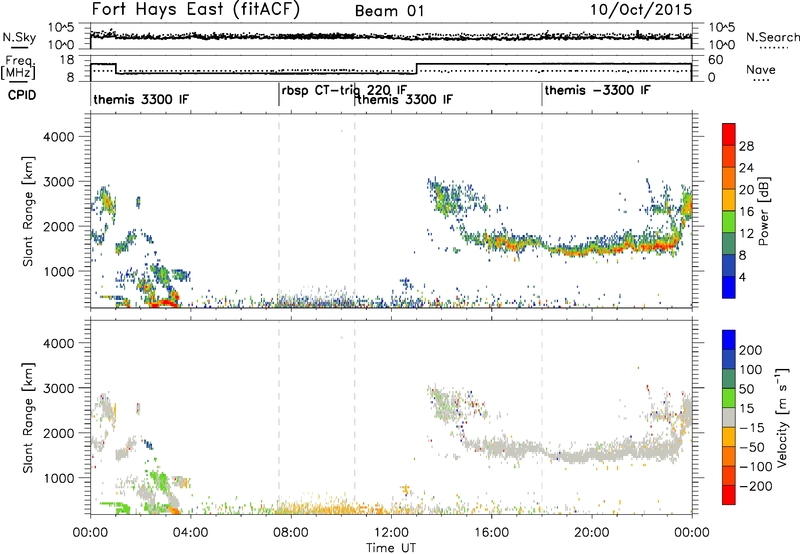
Task: Click the 'CPID' row label
Action: 22,95
